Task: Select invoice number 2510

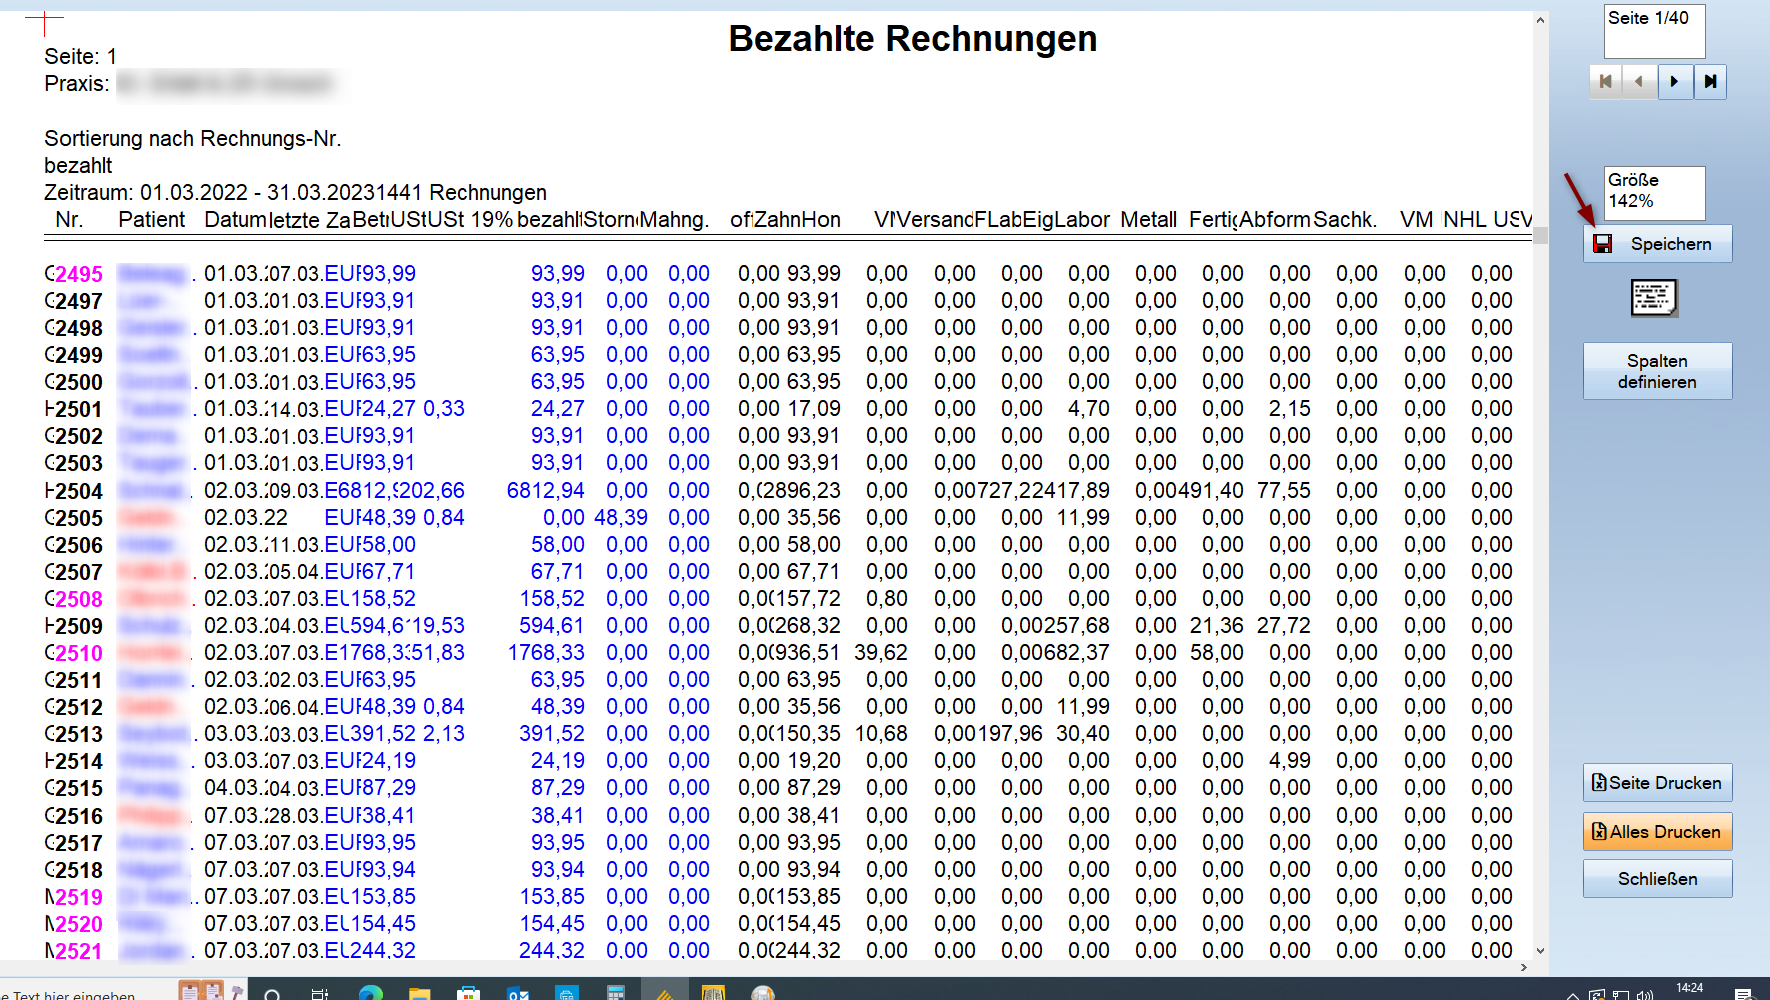Action: click(x=78, y=653)
